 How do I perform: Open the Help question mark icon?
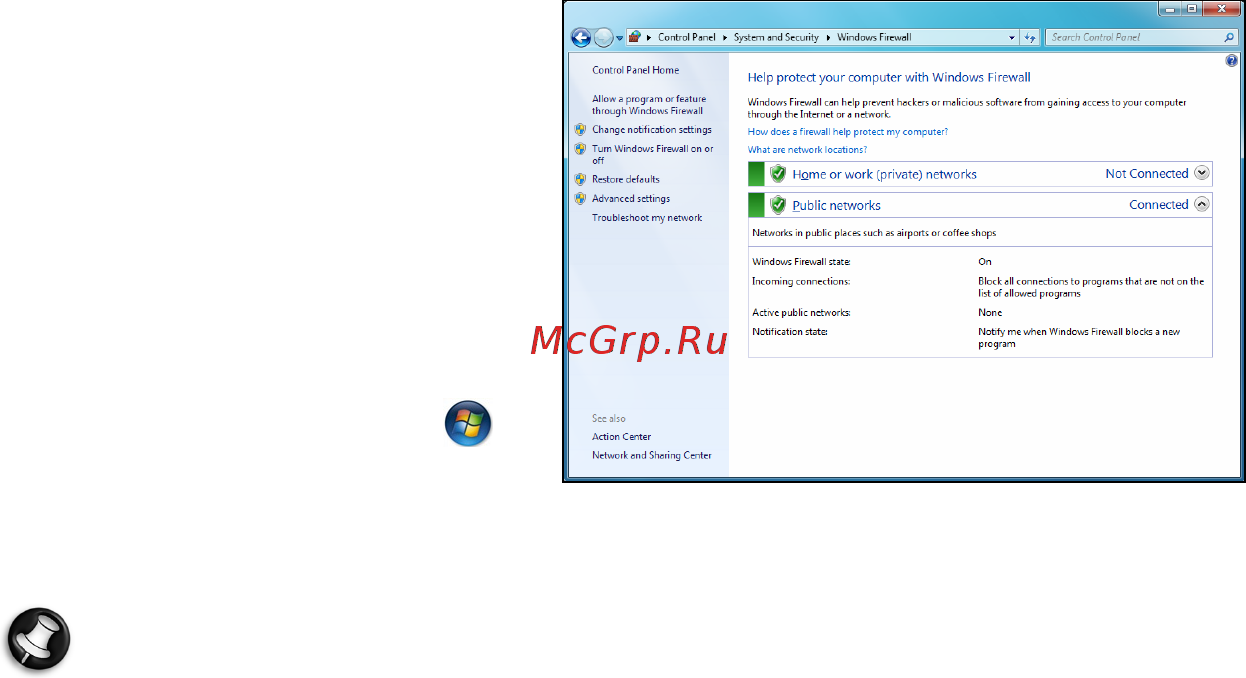(1232, 61)
